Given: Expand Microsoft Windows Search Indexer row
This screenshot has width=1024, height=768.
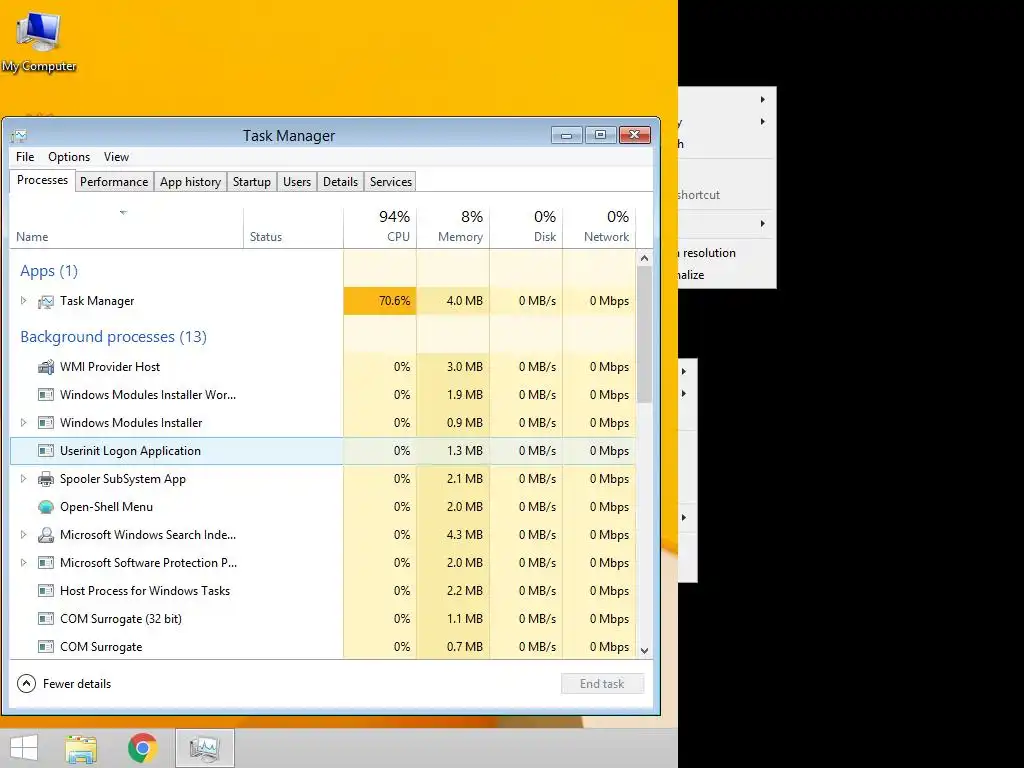Looking at the screenshot, I should (24, 536).
